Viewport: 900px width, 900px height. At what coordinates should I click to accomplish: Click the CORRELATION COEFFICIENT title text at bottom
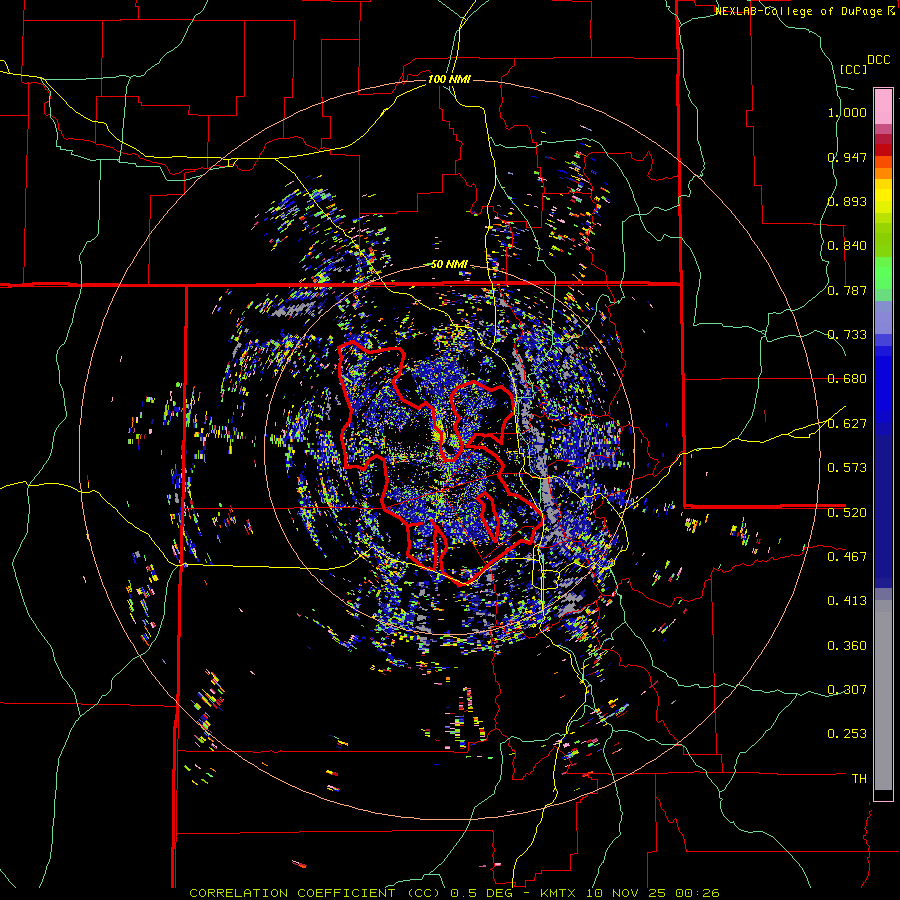pos(315,893)
